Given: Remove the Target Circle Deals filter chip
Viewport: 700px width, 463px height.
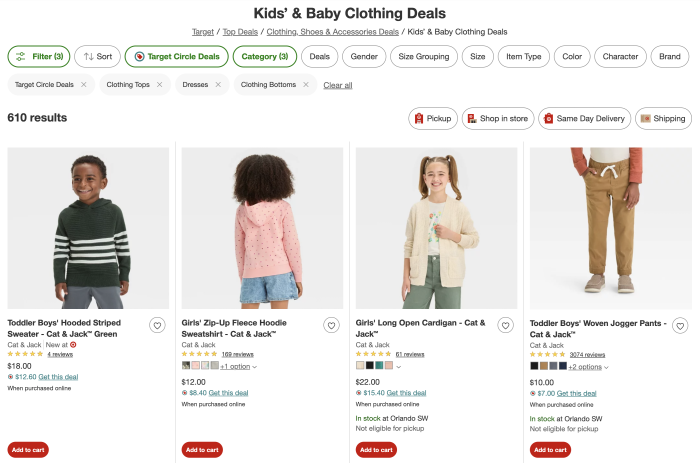Looking at the screenshot, I should coord(84,85).
